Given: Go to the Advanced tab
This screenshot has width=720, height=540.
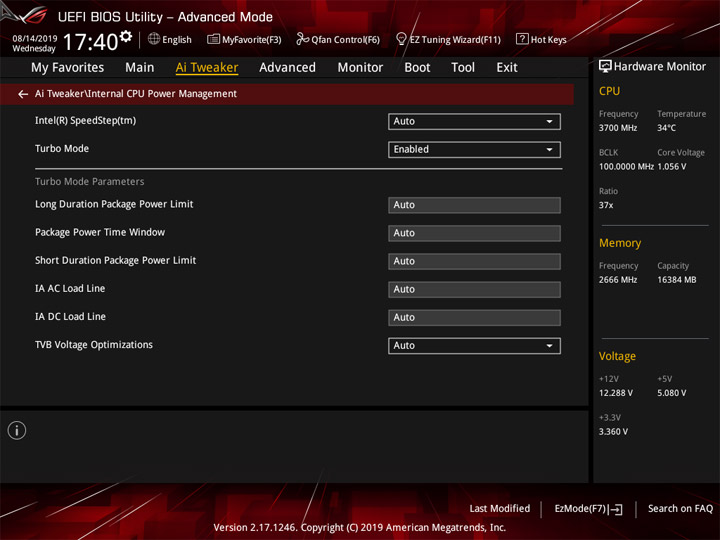Looking at the screenshot, I should coord(287,68).
